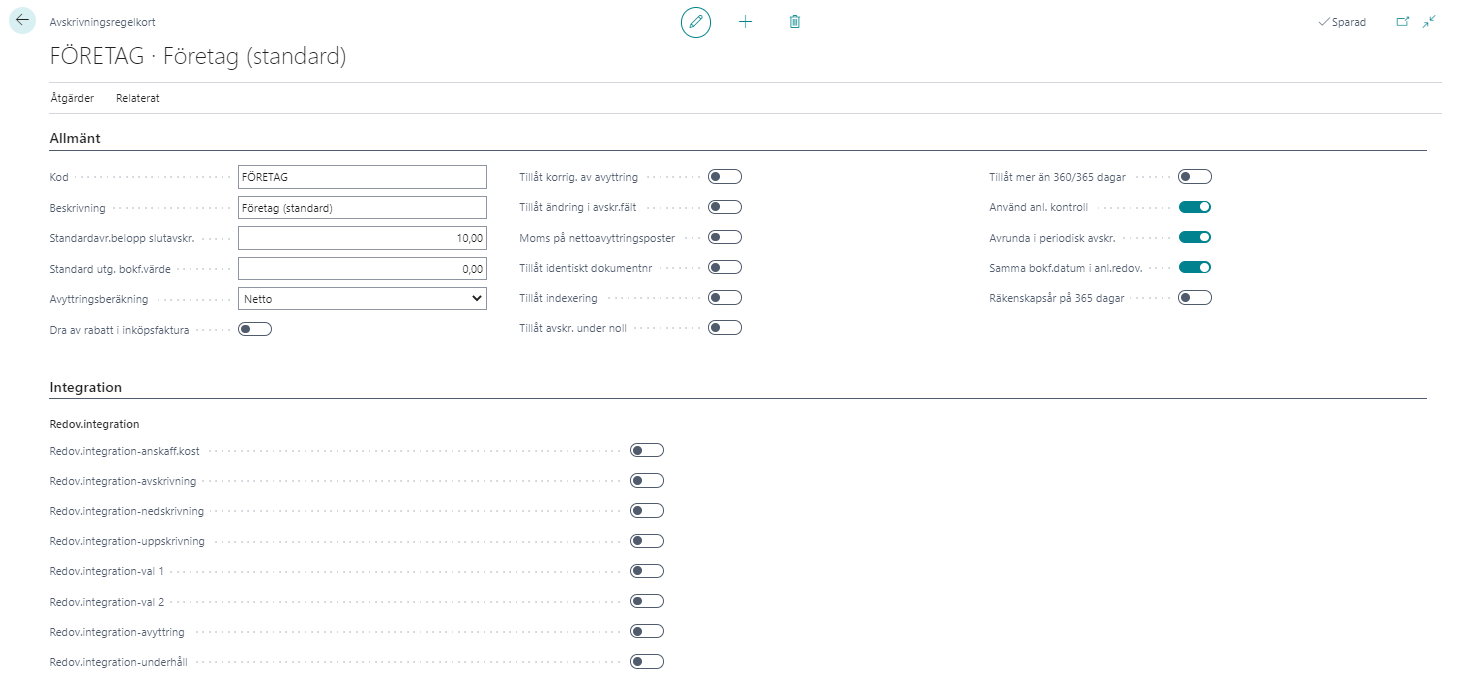The height and width of the screenshot is (694, 1479).
Task: Click the Standardavr.belopp slutavskr. field
Action: [x=362, y=238]
